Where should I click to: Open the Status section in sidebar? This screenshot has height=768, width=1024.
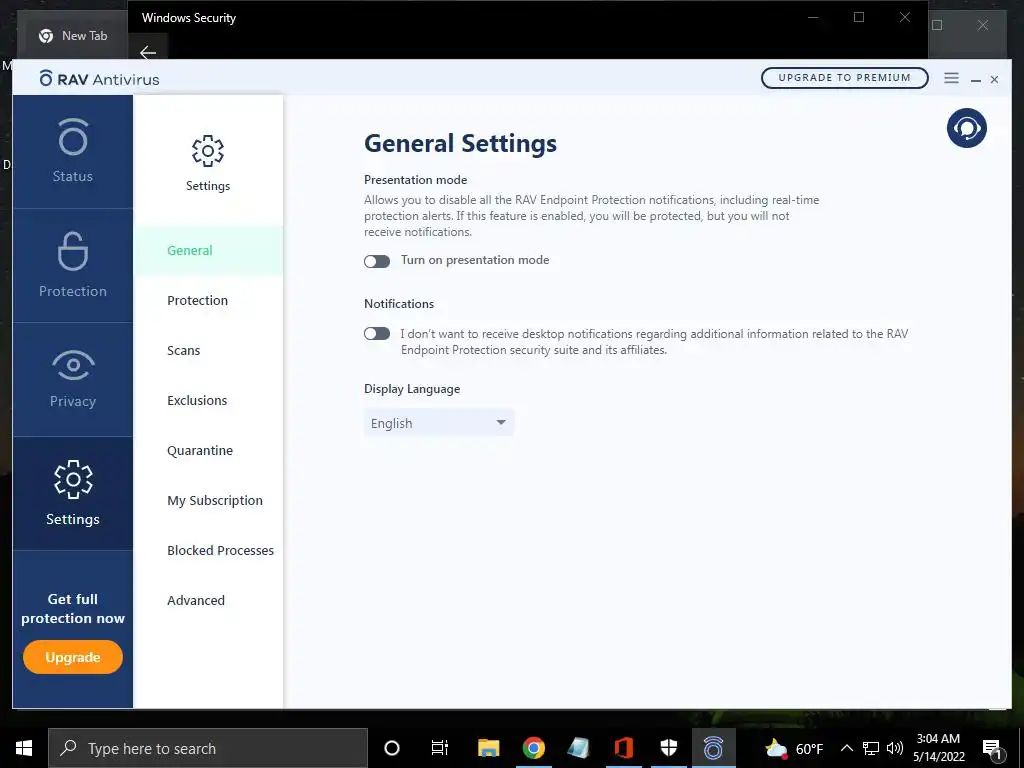[x=72, y=152]
